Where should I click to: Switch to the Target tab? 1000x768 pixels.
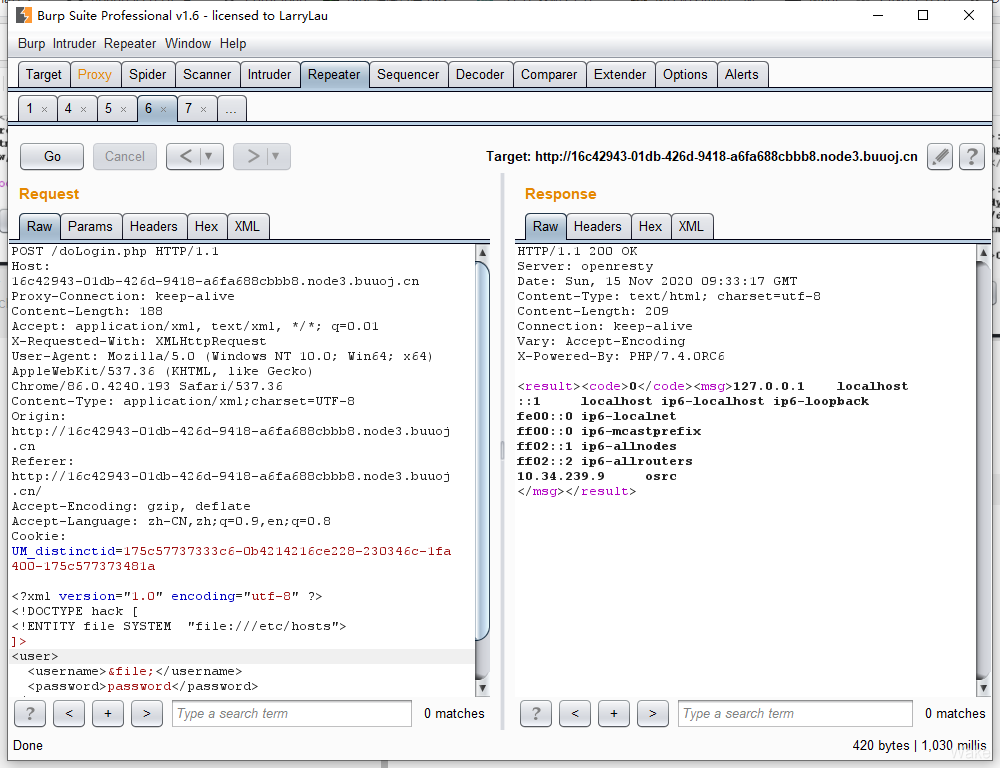pos(43,75)
